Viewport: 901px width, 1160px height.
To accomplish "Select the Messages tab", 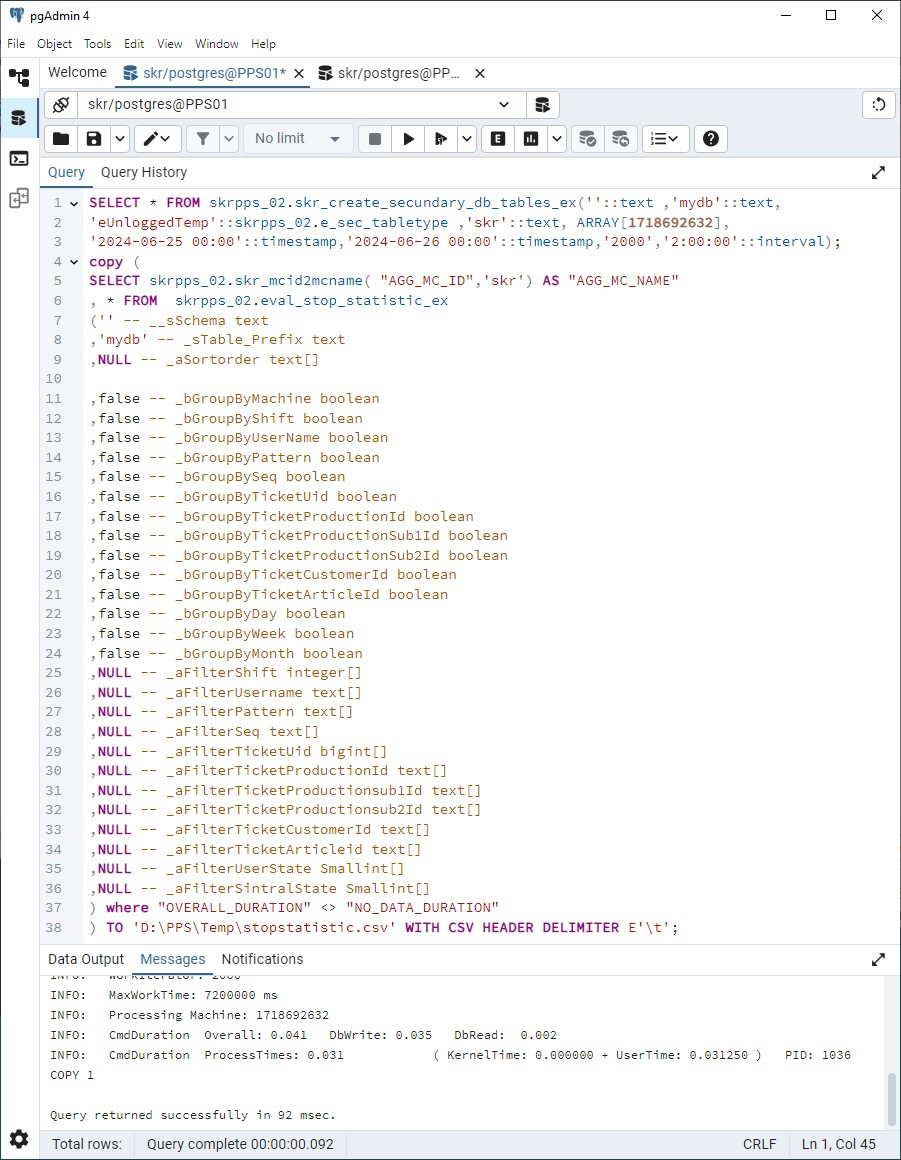I will coord(173,960).
